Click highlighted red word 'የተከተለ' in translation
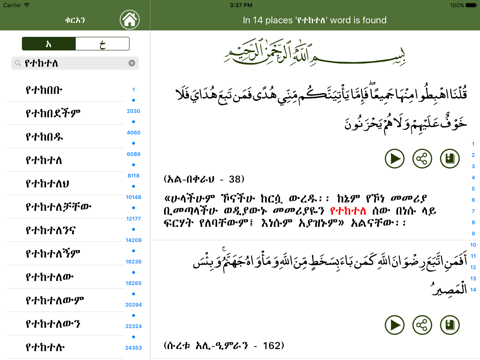This screenshot has height=360, width=480. [x=348, y=211]
